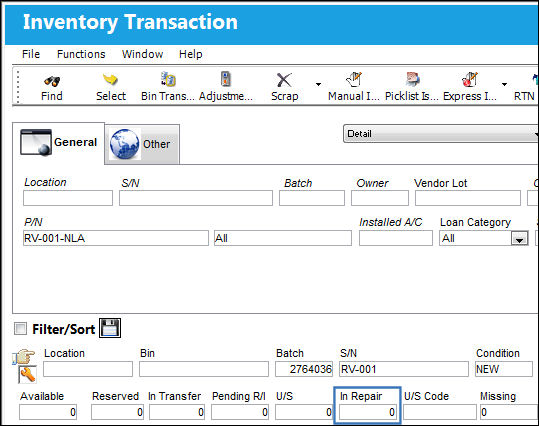Click the Scrap toolbar icon
The width and height of the screenshot is (539, 426).
pos(284,80)
